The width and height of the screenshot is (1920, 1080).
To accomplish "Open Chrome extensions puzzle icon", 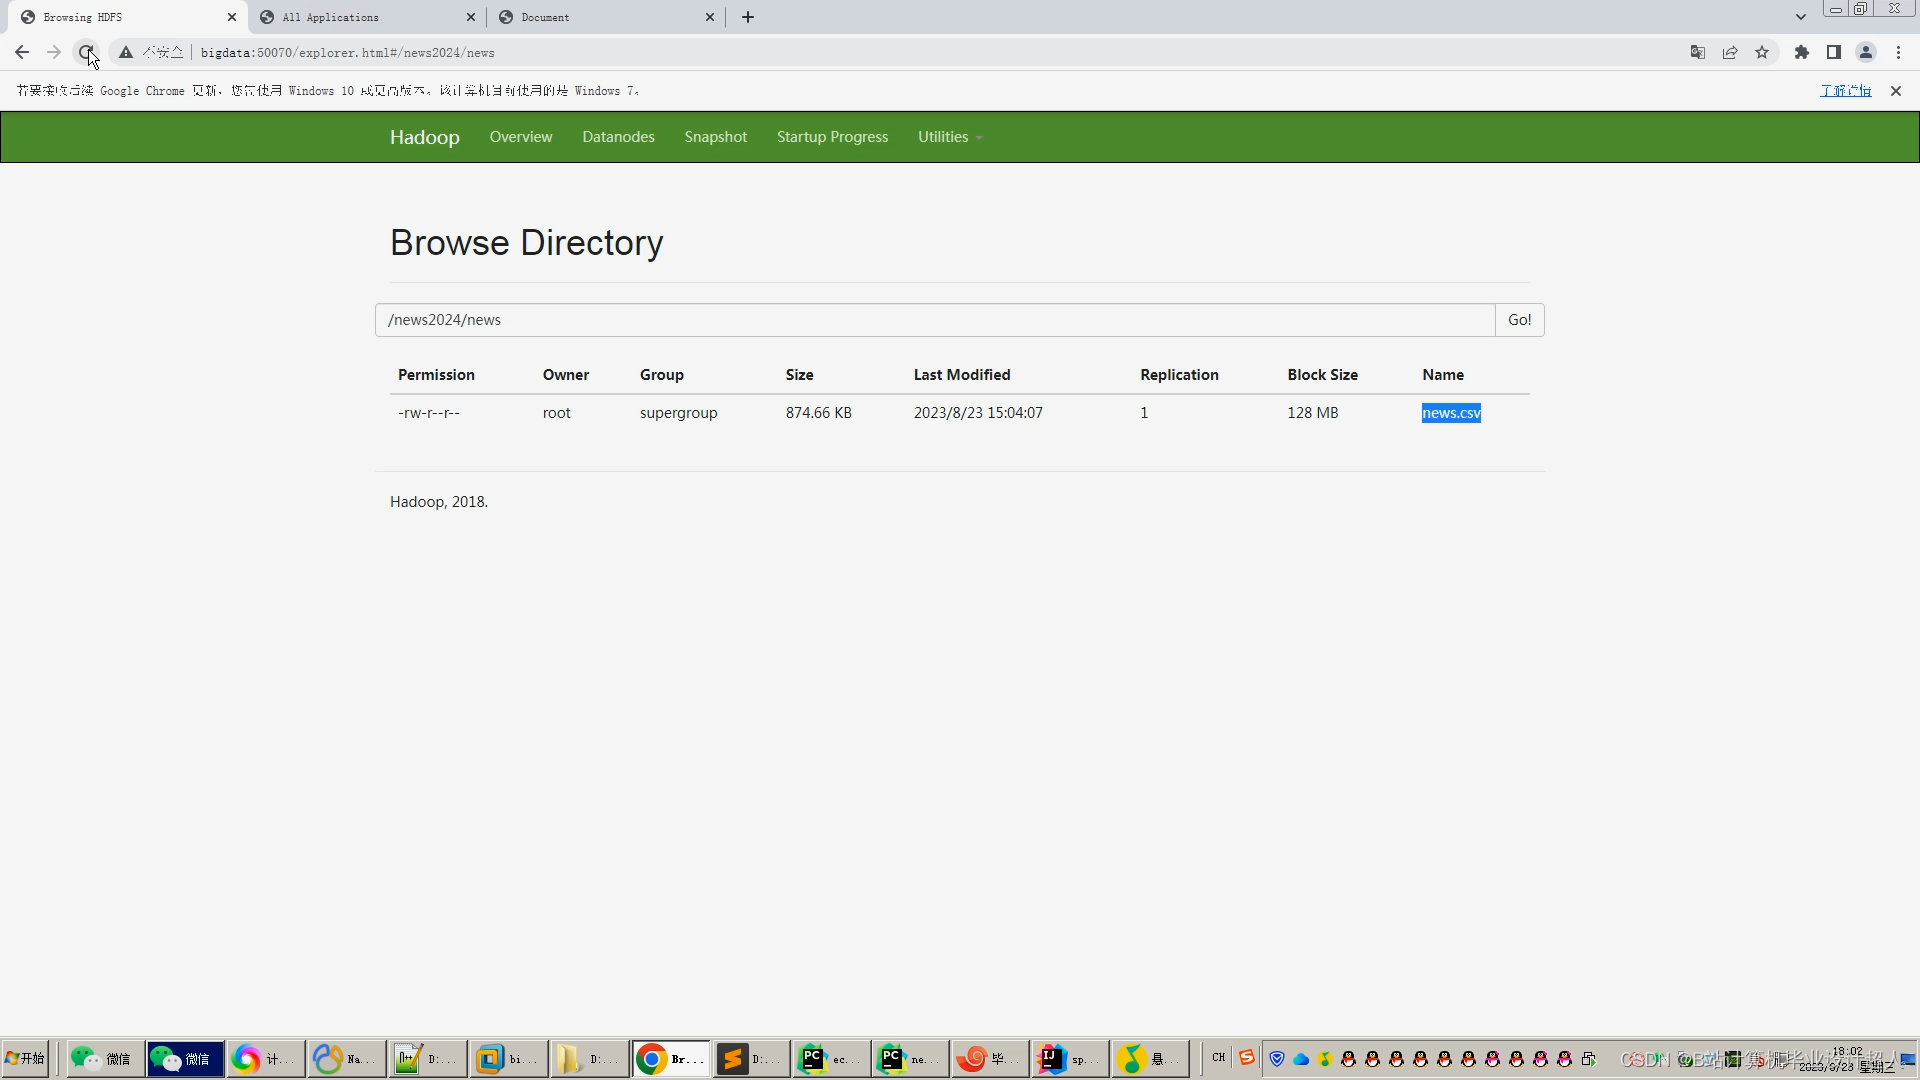I will coord(1801,52).
